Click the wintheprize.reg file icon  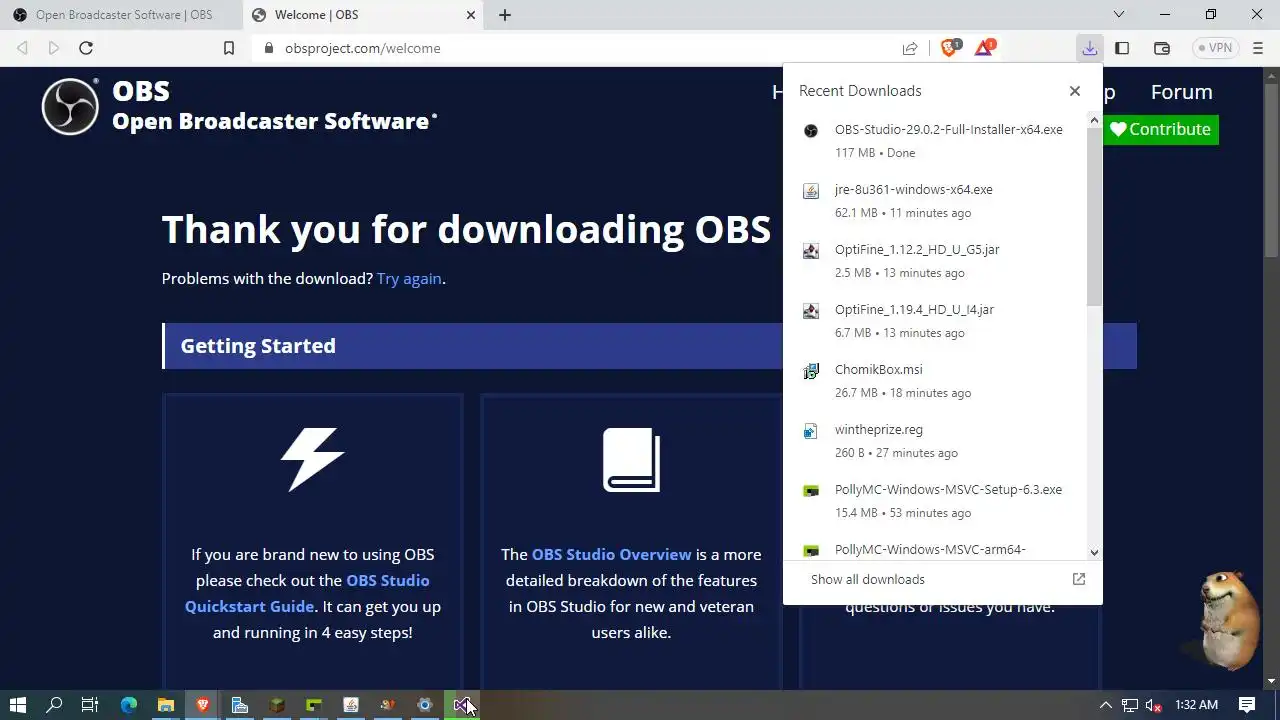click(811, 431)
